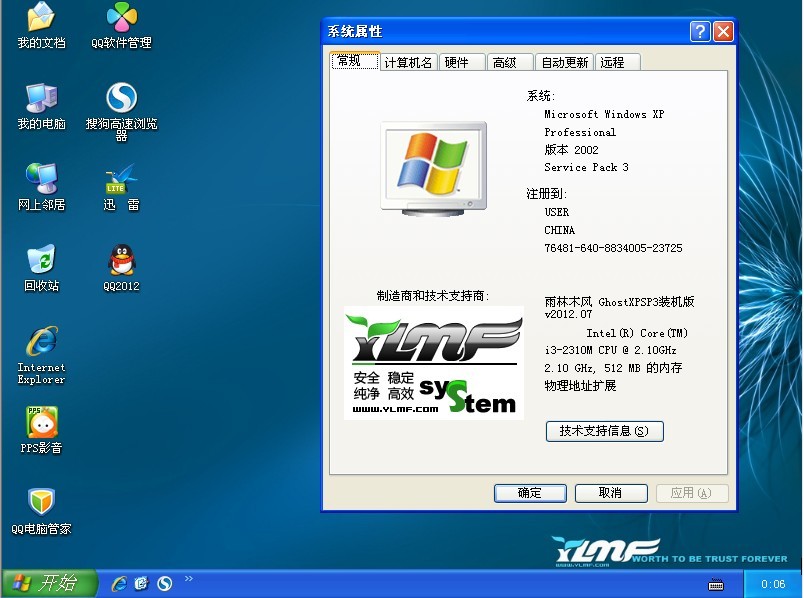Click the text Microsoft Windows XP

click(x=604, y=114)
